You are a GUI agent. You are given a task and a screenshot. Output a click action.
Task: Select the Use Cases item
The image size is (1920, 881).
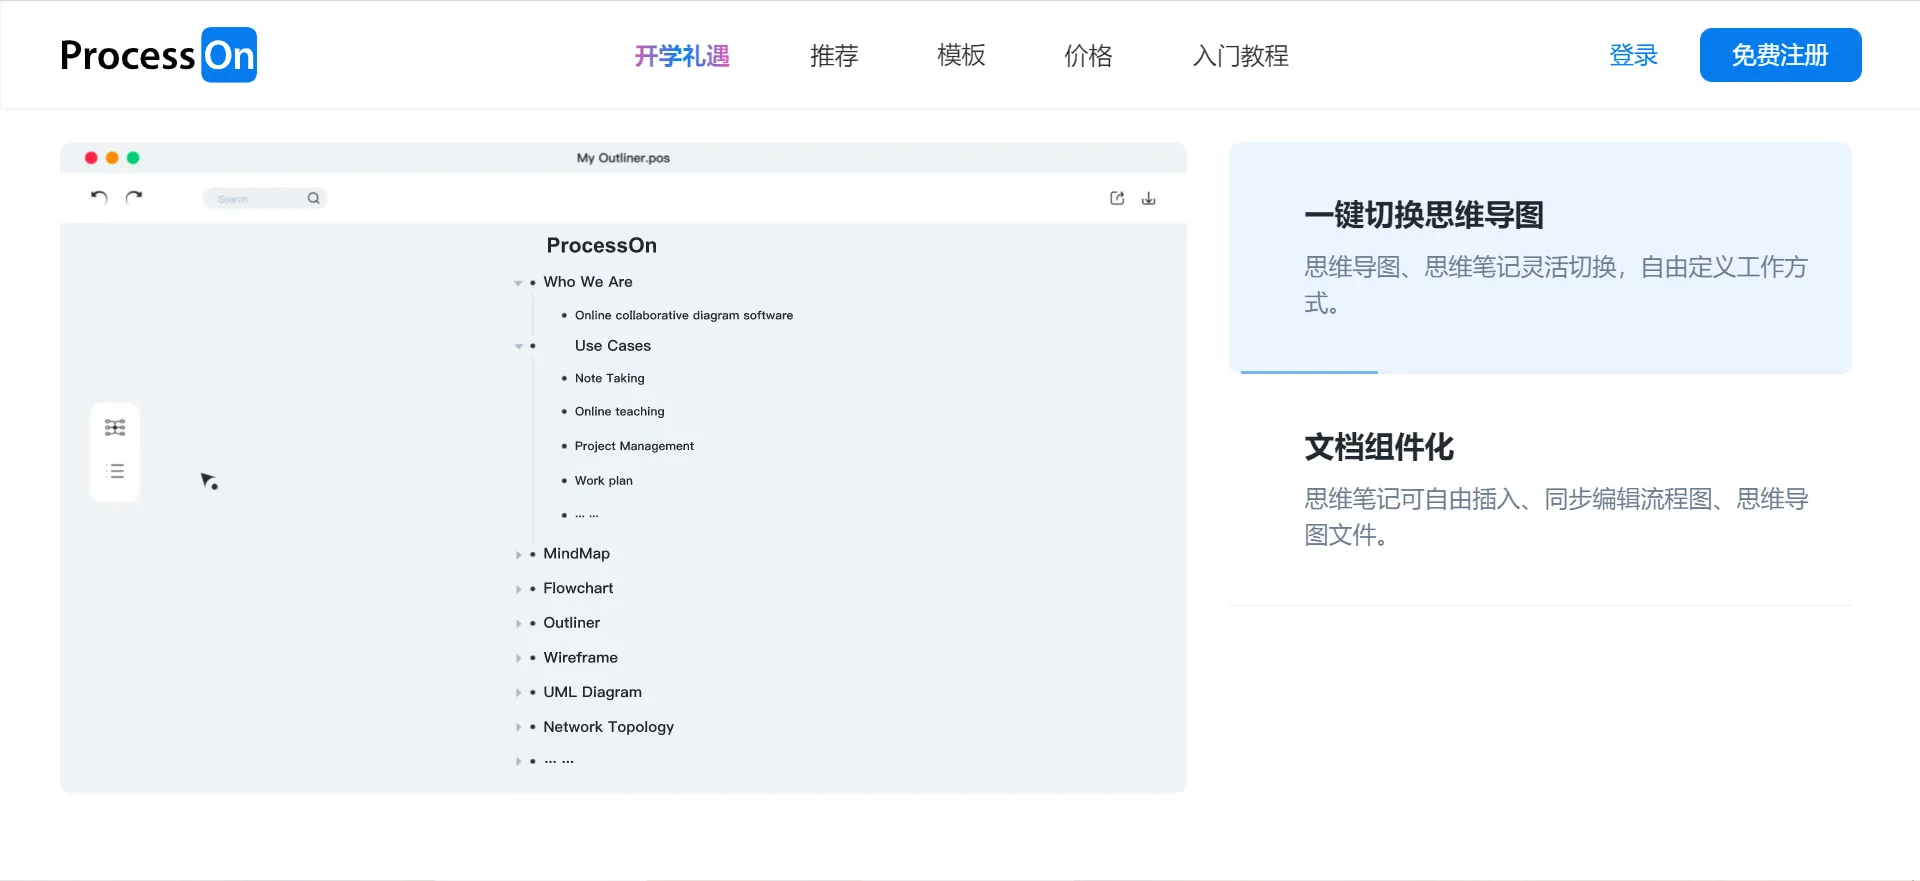coord(613,346)
